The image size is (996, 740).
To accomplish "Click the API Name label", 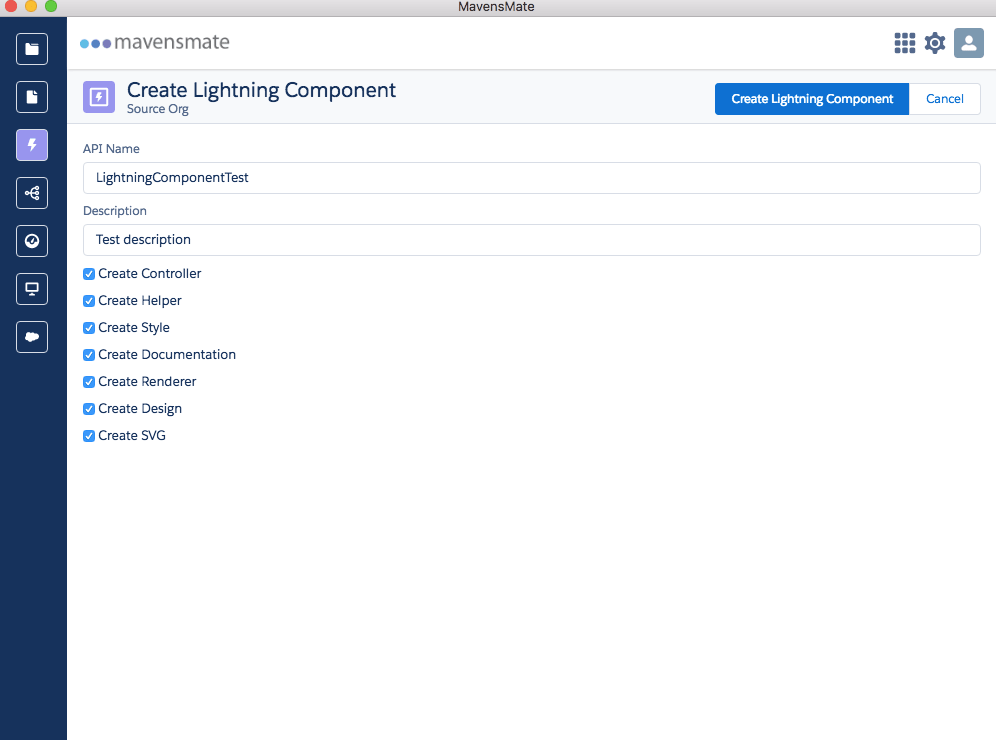I will tap(111, 149).
